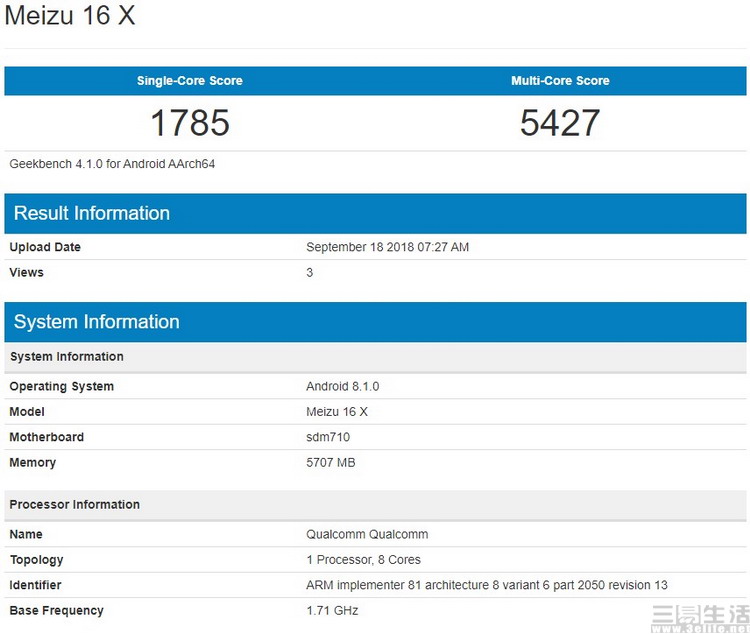Image resolution: width=750 pixels, height=634 pixels.
Task: Select the Multi-Core Score header
Action: pos(560,81)
